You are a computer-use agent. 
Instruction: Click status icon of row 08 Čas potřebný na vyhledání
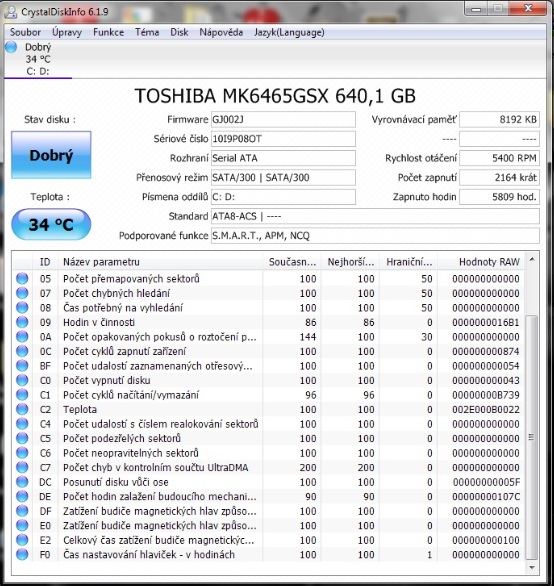point(22,308)
